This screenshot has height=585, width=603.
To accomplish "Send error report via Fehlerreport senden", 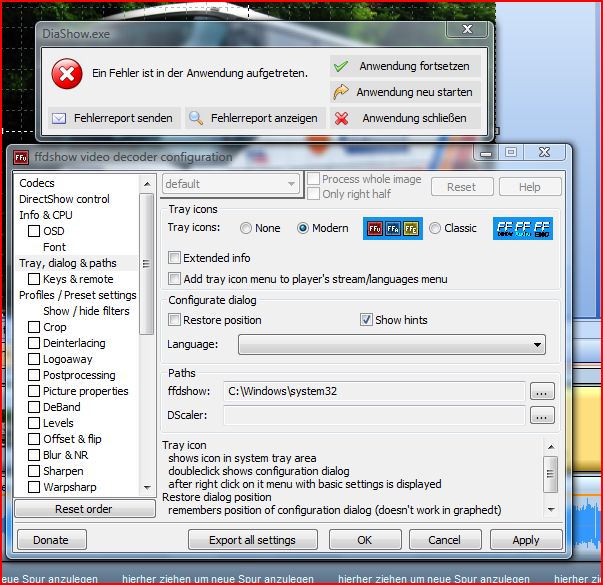I will pyautogui.click(x=114, y=118).
